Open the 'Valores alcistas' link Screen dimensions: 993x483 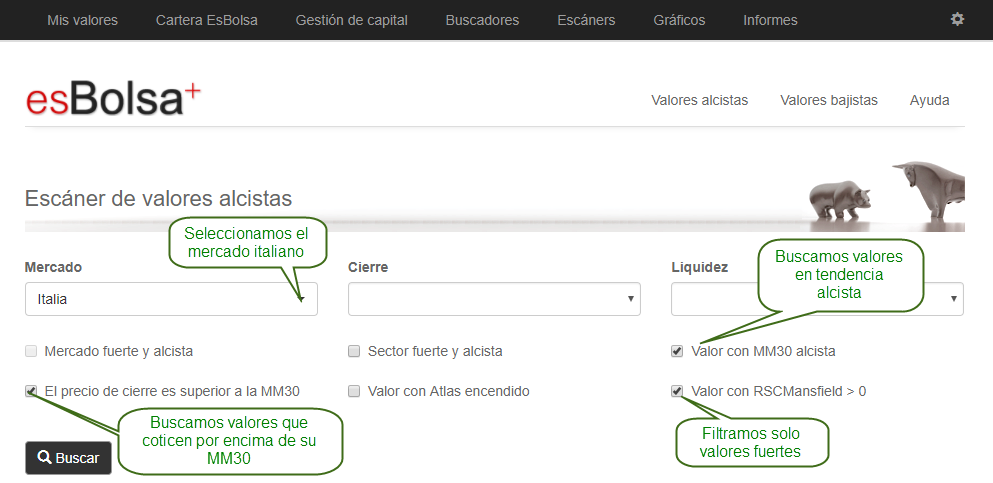(x=699, y=100)
